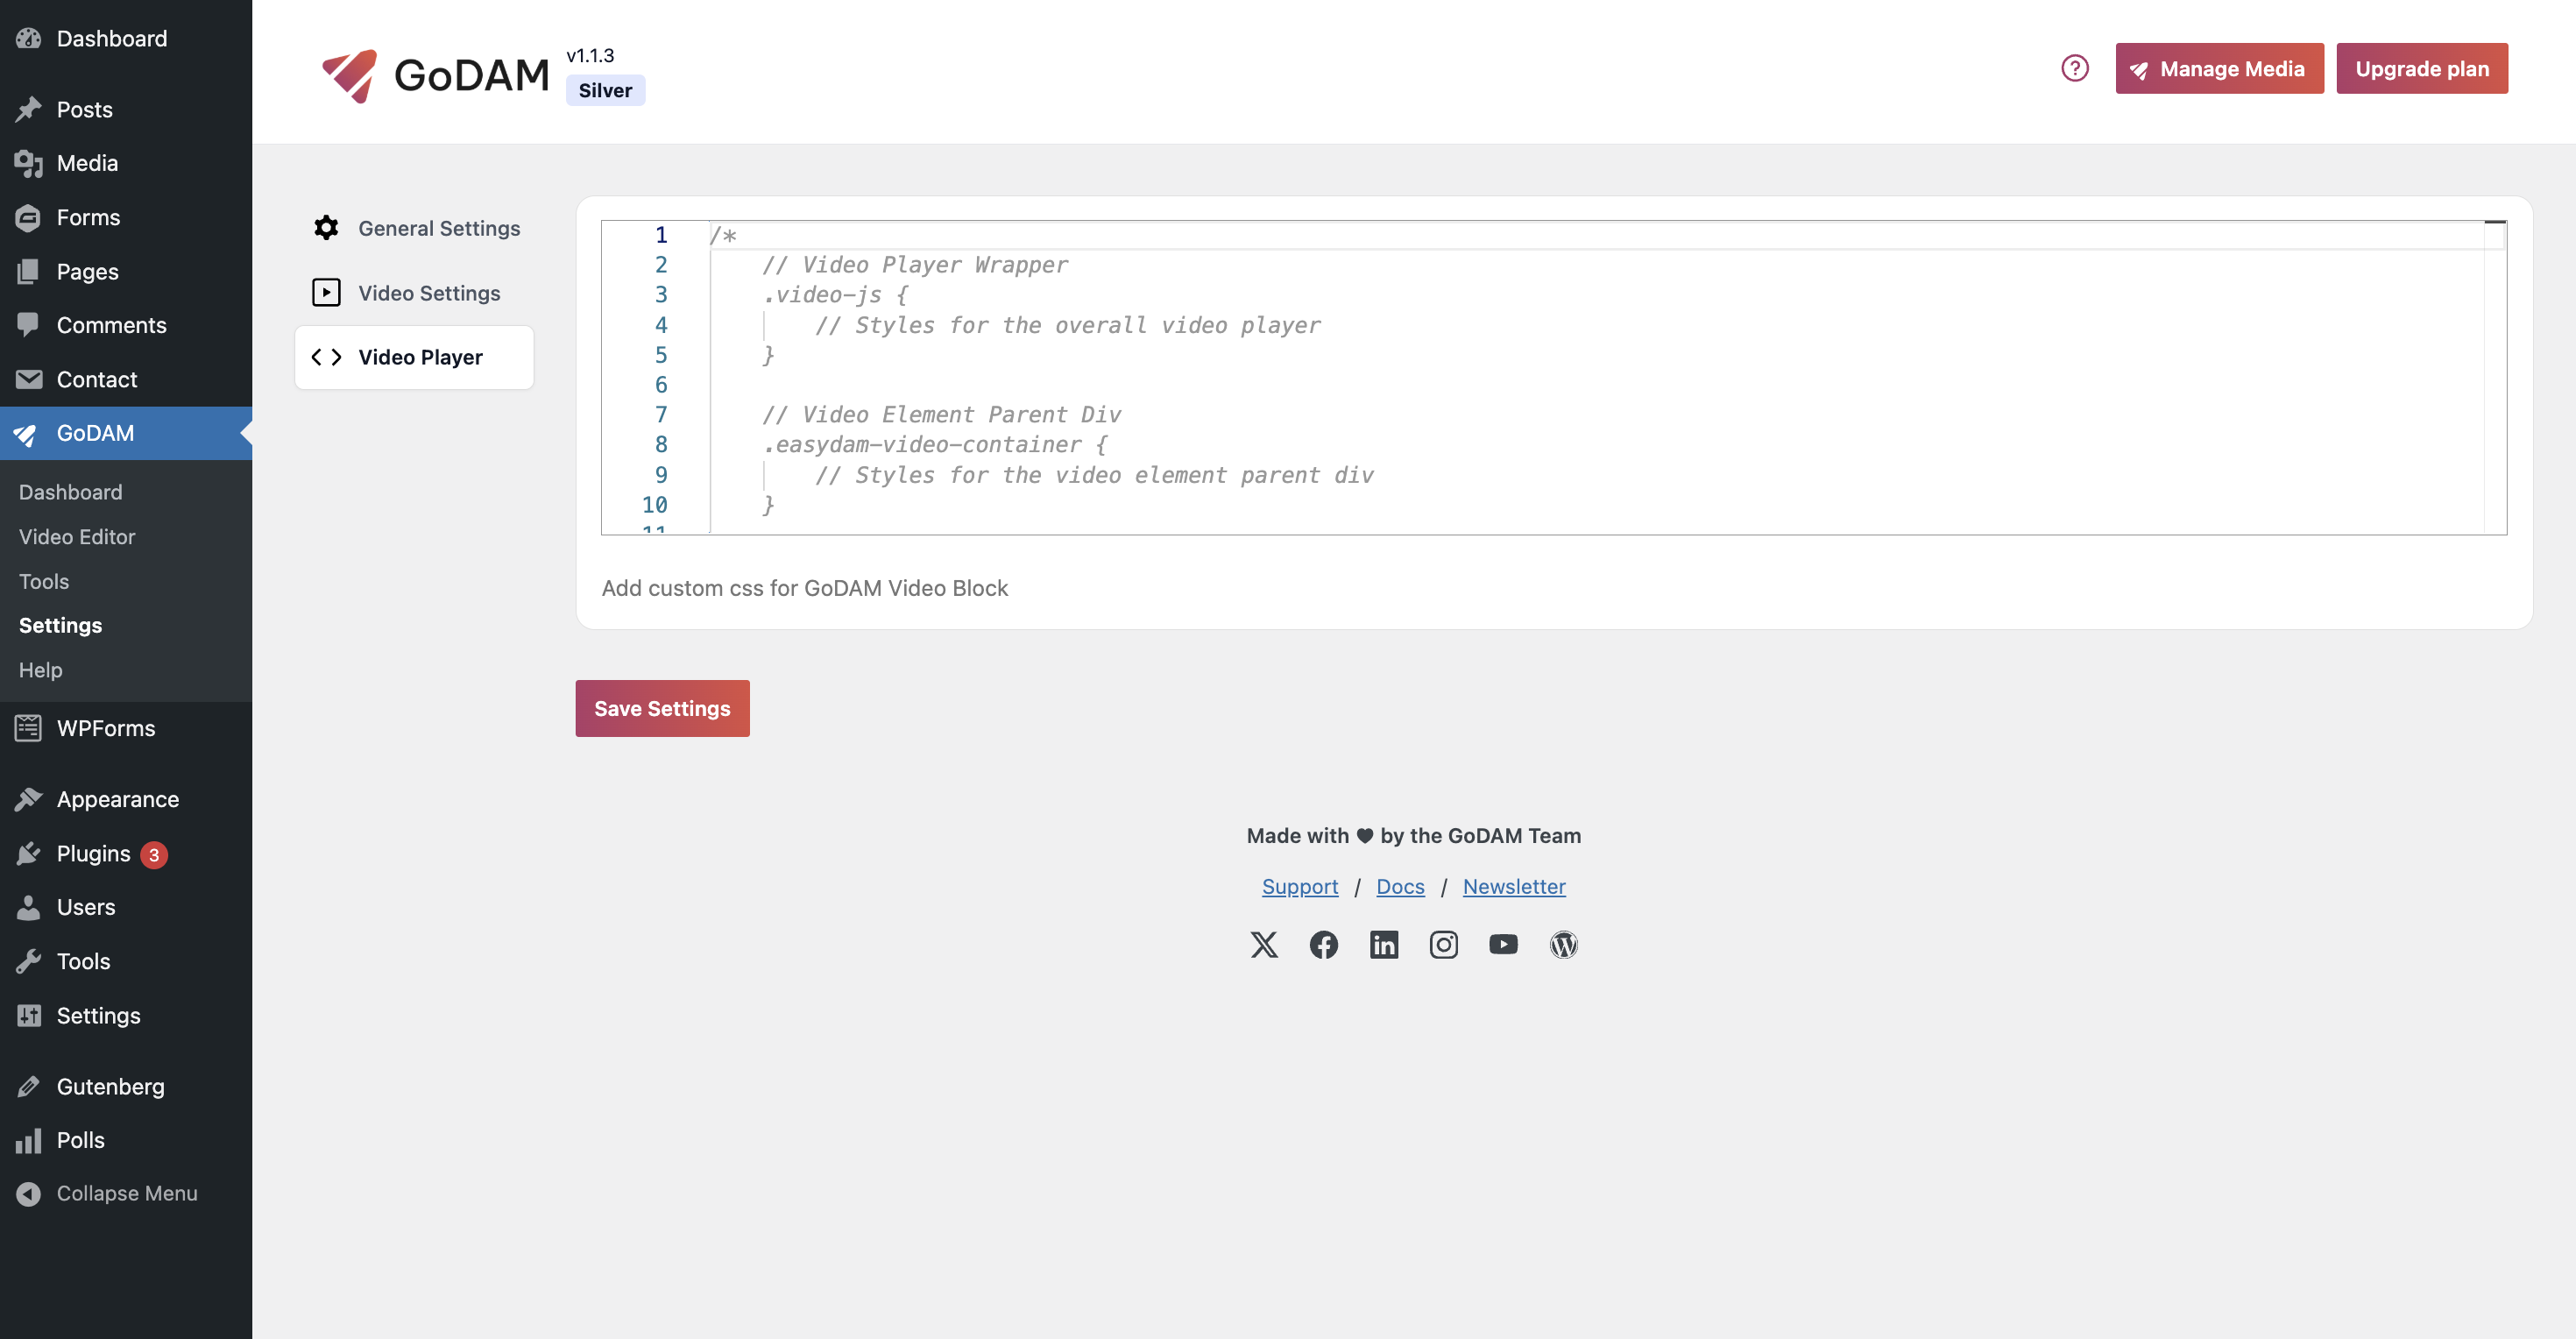The image size is (2576, 1339).
Task: Open the WordPress Dashboard menu
Action: 126,38
